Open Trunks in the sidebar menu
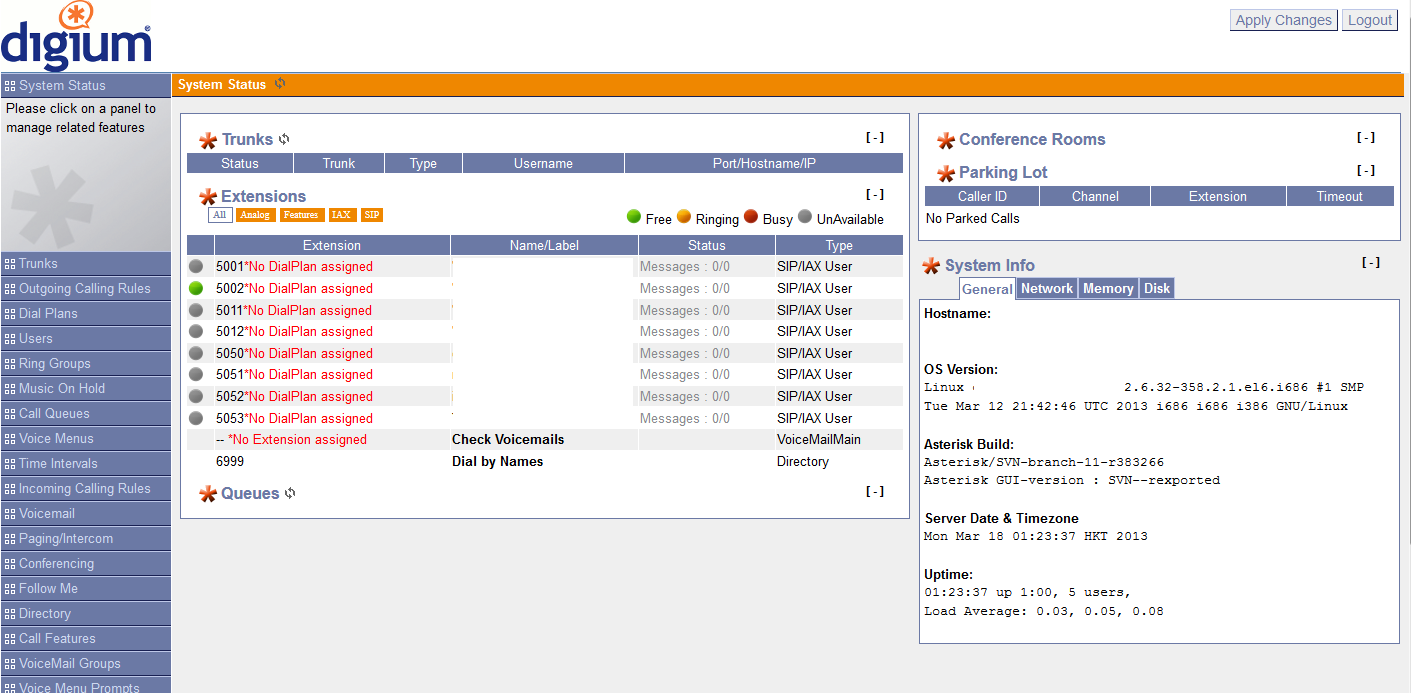 click(x=85, y=264)
